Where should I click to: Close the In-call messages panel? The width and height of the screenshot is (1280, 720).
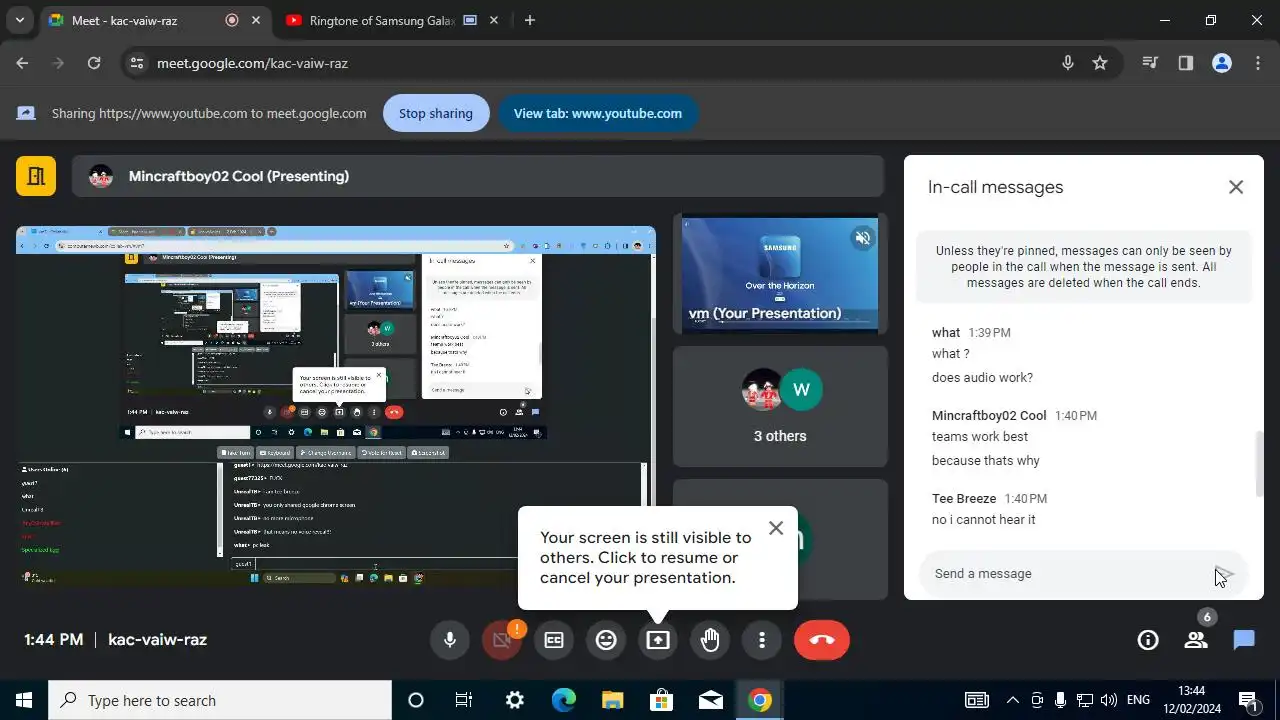point(1236,187)
